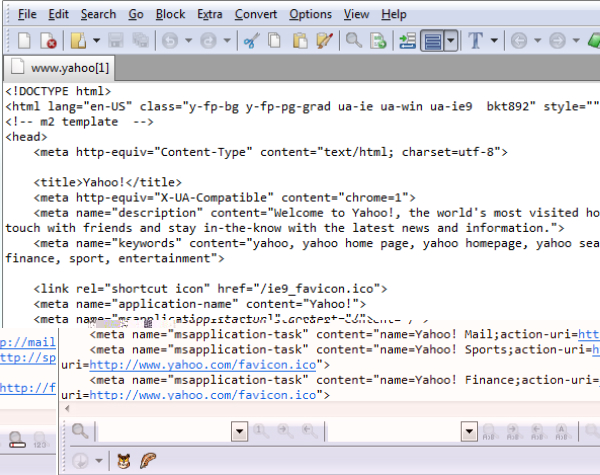Click the greyed-out Save icon

(115, 40)
